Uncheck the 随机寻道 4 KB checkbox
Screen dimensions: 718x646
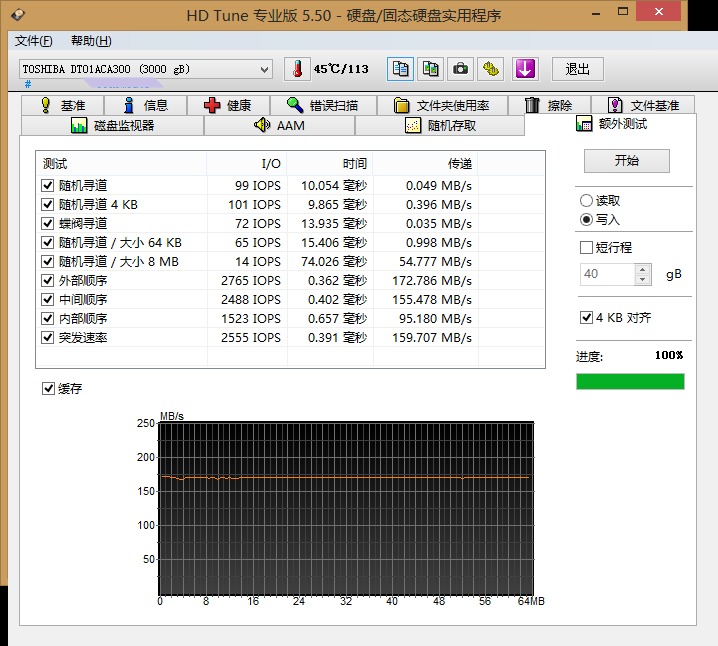coord(48,205)
